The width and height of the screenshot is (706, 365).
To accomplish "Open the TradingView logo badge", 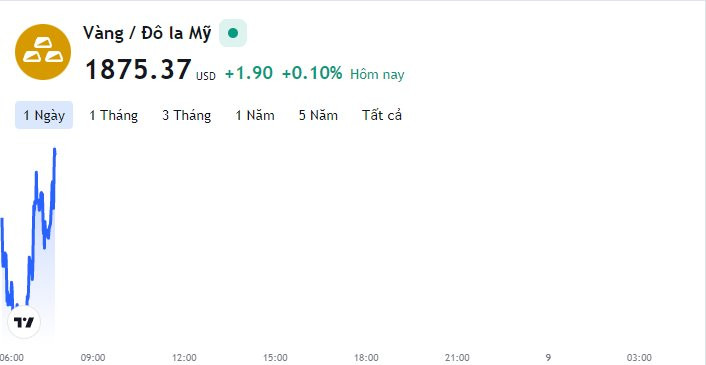I will pos(24,322).
